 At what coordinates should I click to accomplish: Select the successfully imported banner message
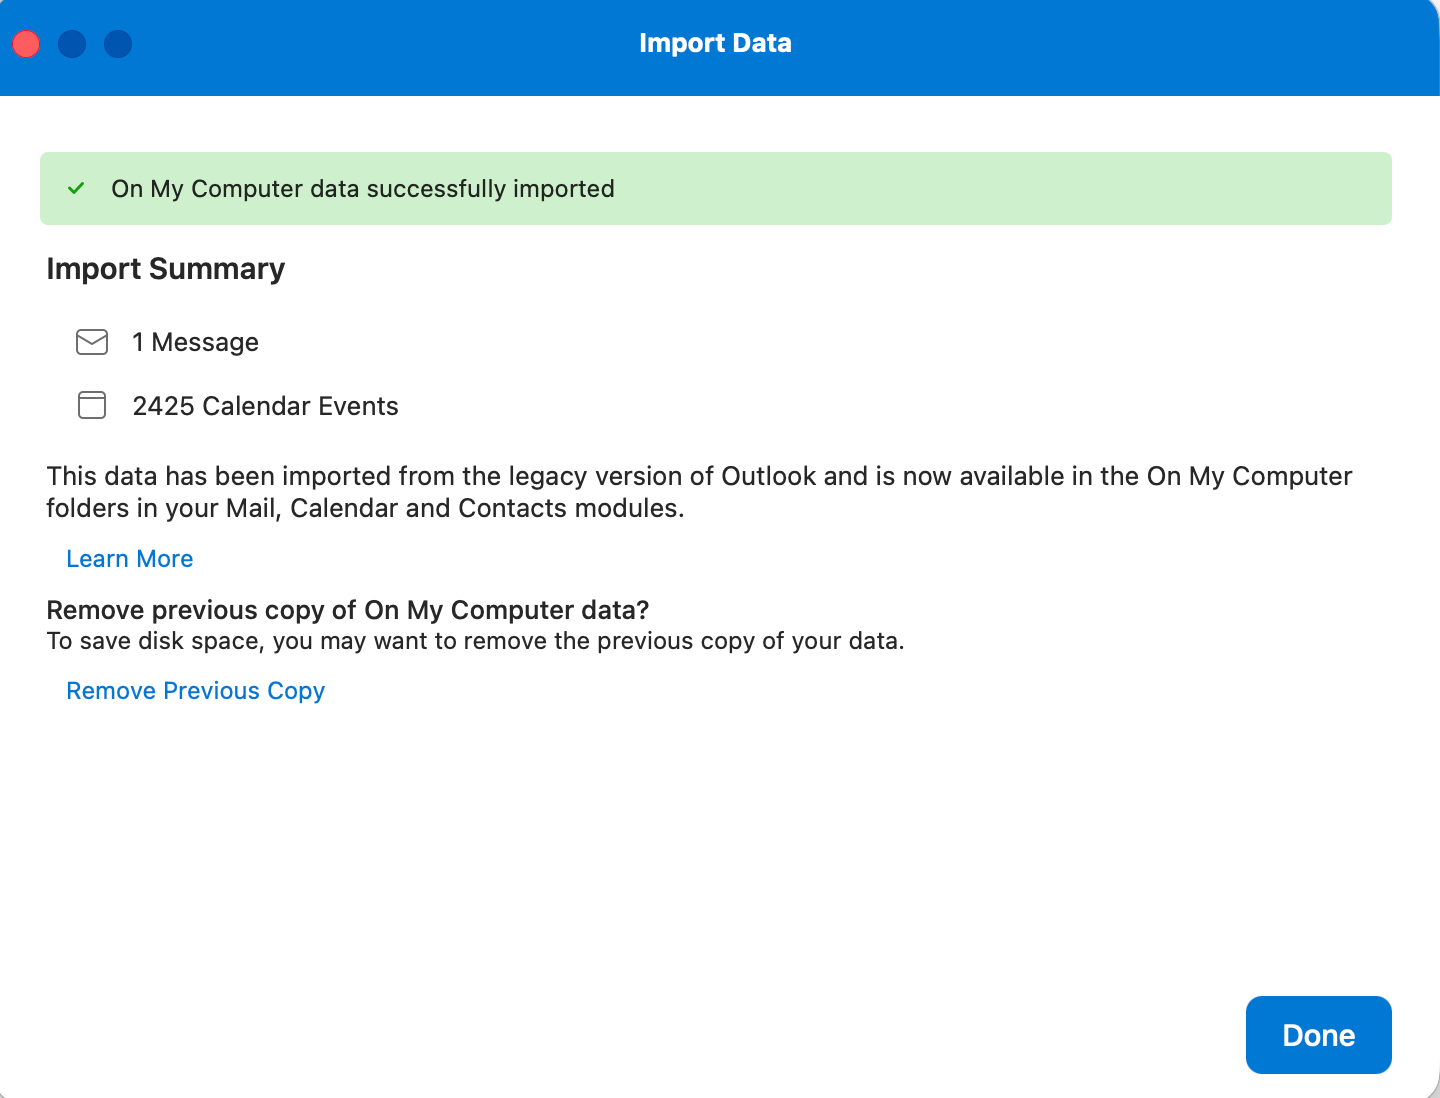pyautogui.click(x=363, y=189)
